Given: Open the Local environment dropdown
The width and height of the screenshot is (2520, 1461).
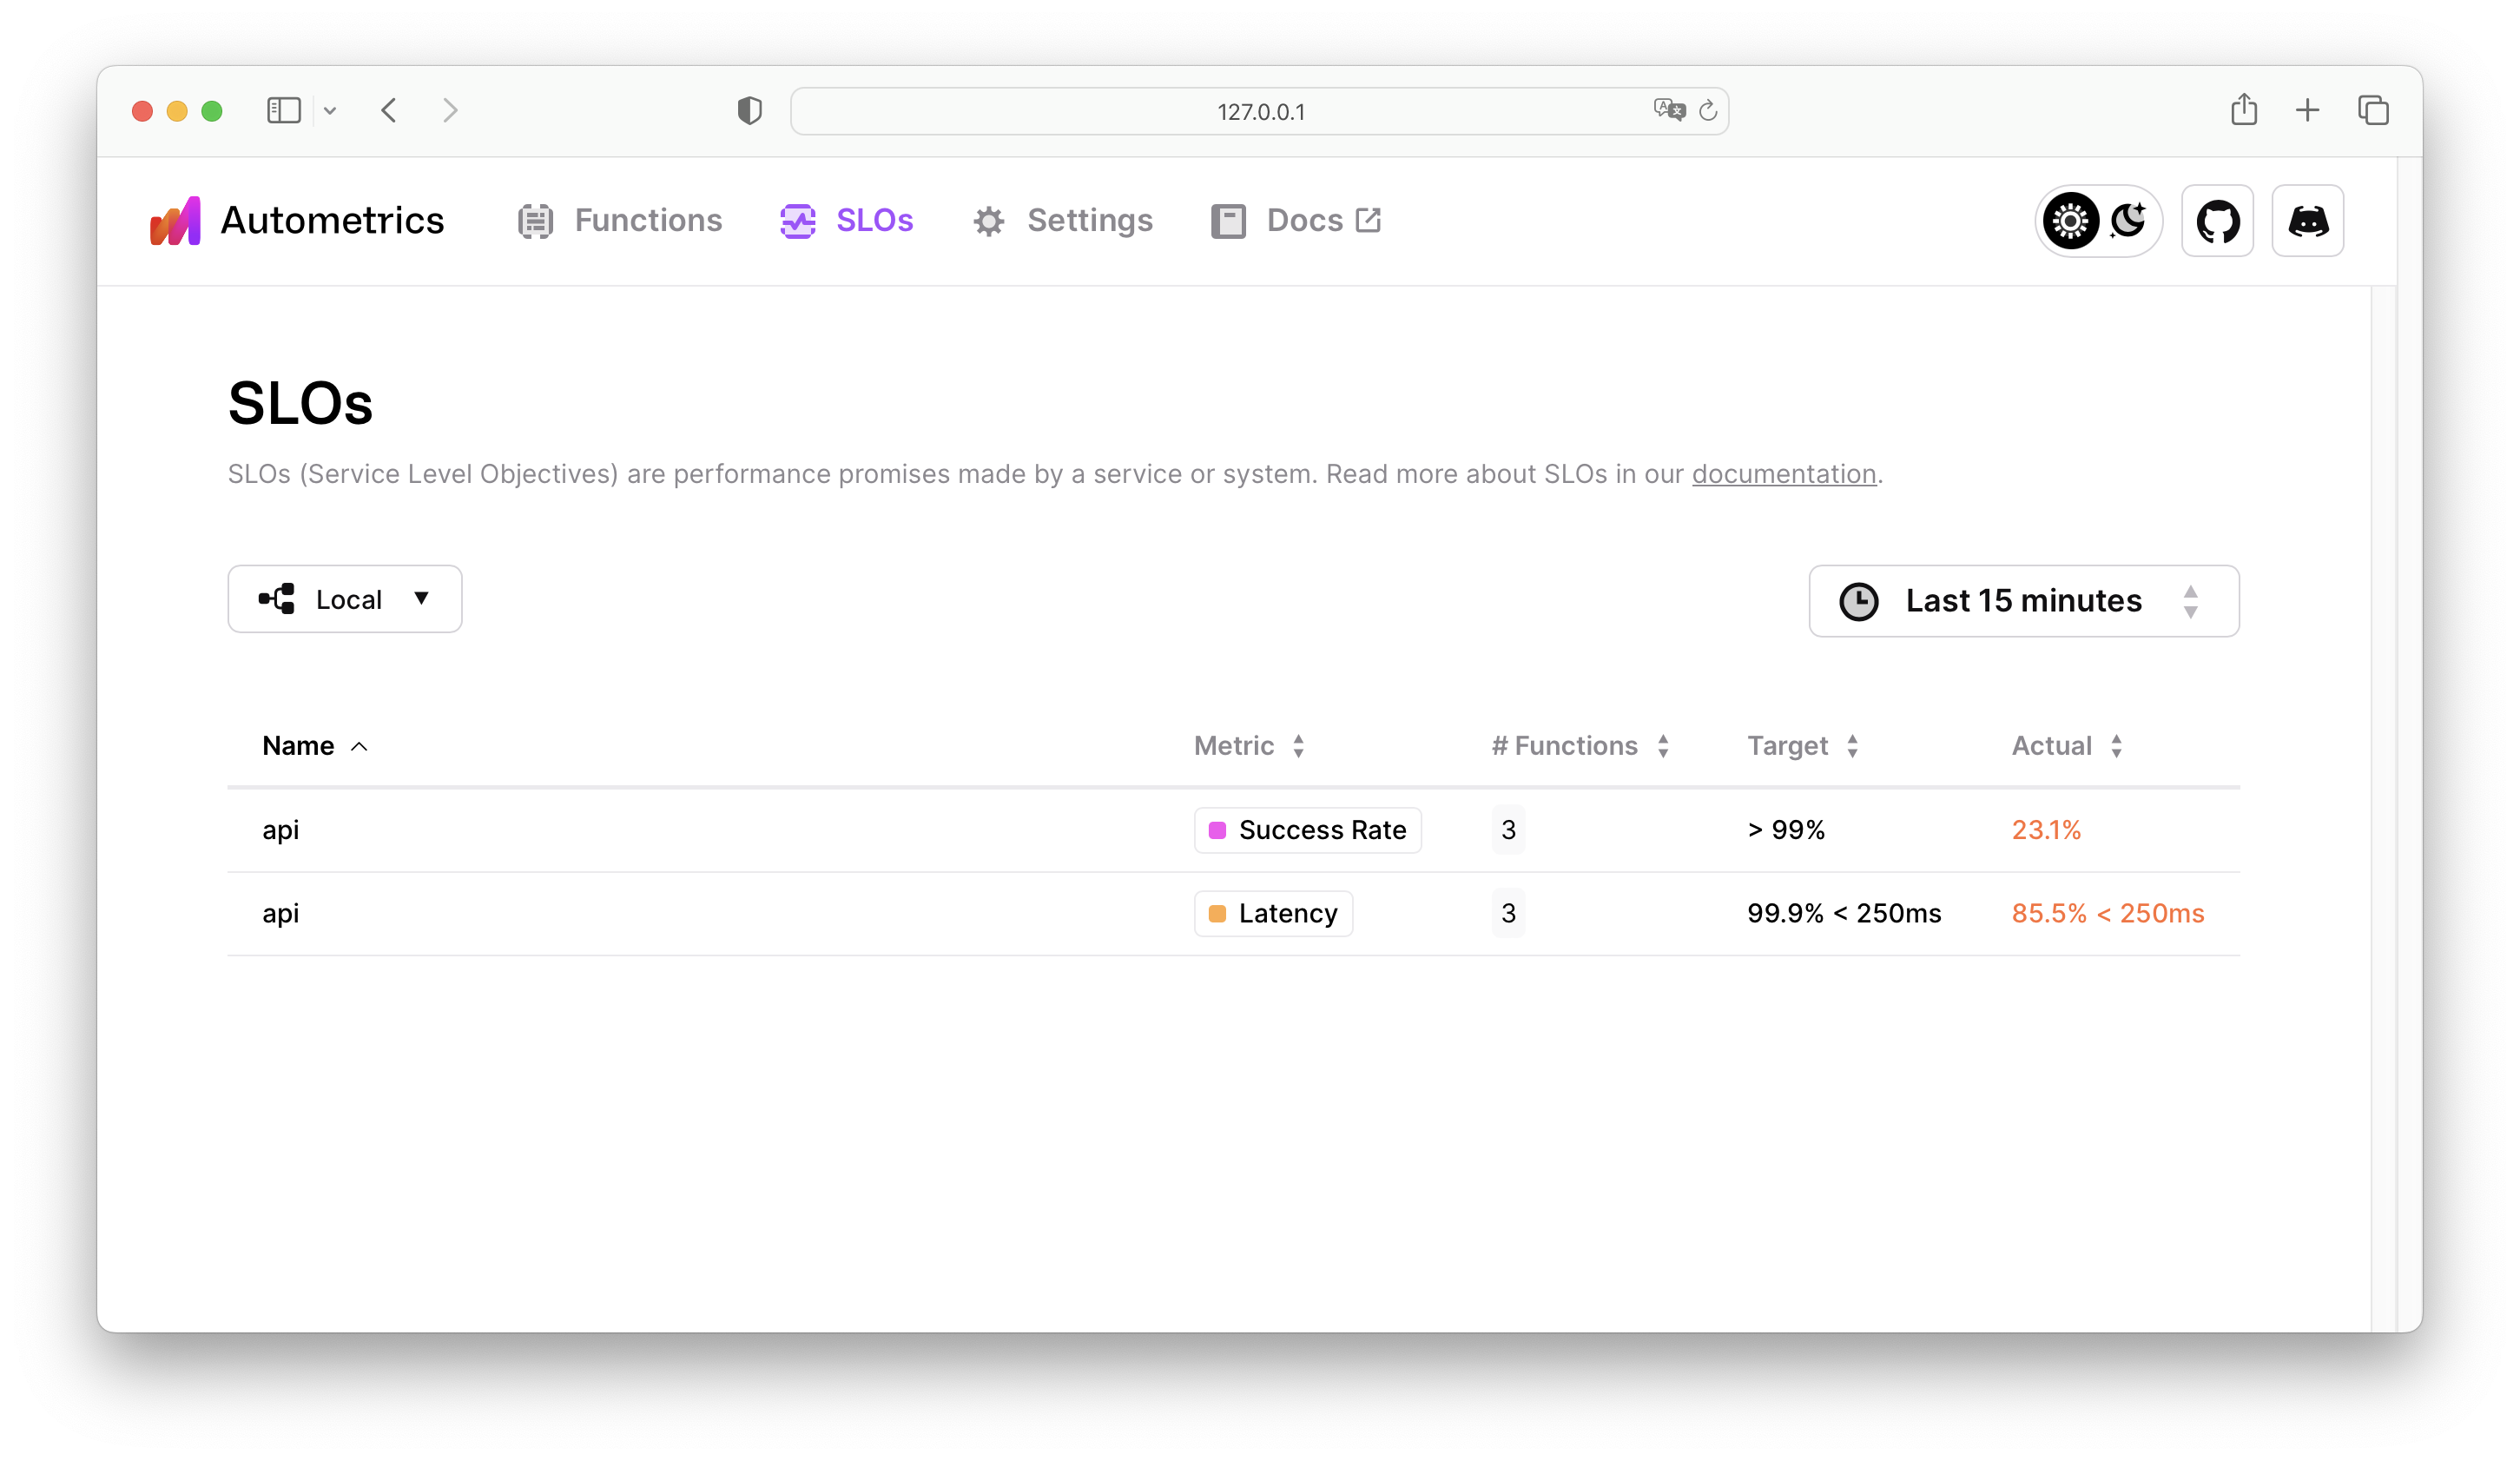Looking at the screenshot, I should (345, 599).
